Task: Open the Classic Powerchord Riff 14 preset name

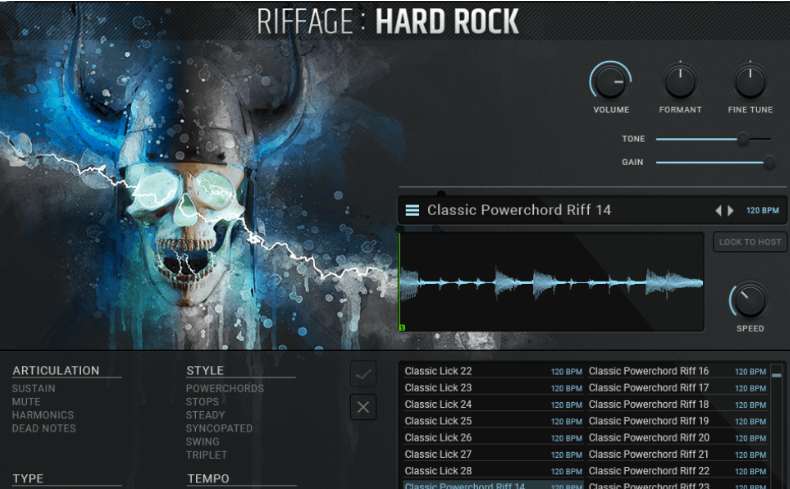Action: pos(519,210)
